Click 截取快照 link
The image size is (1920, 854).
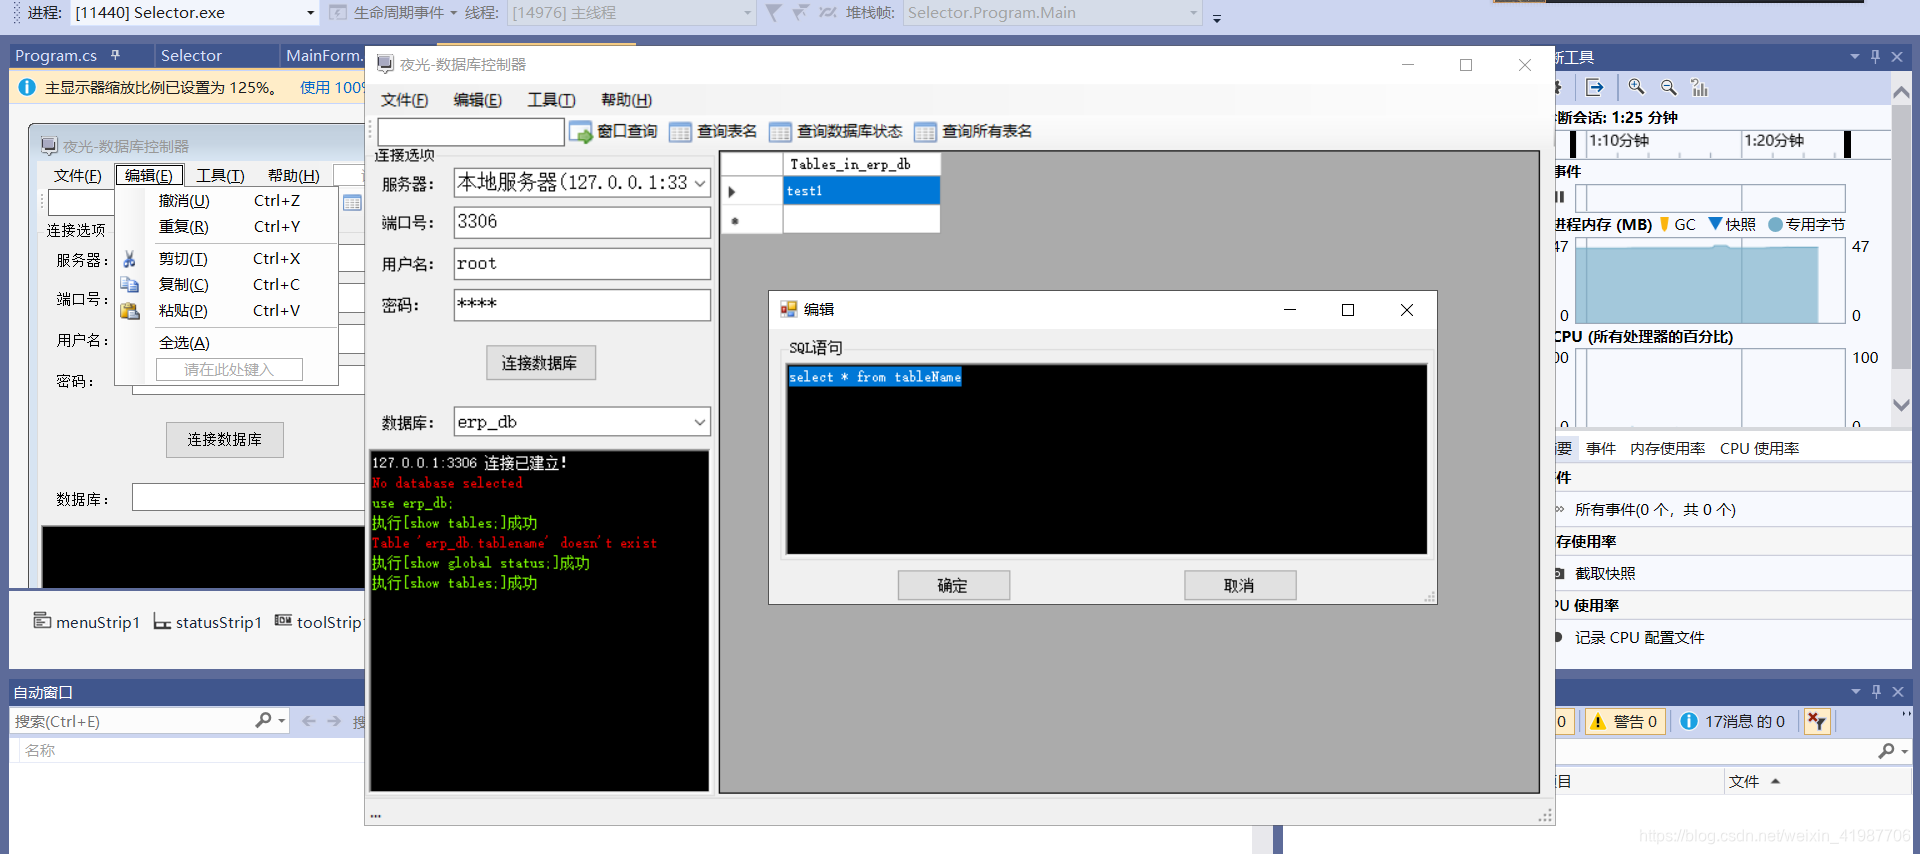1605,574
